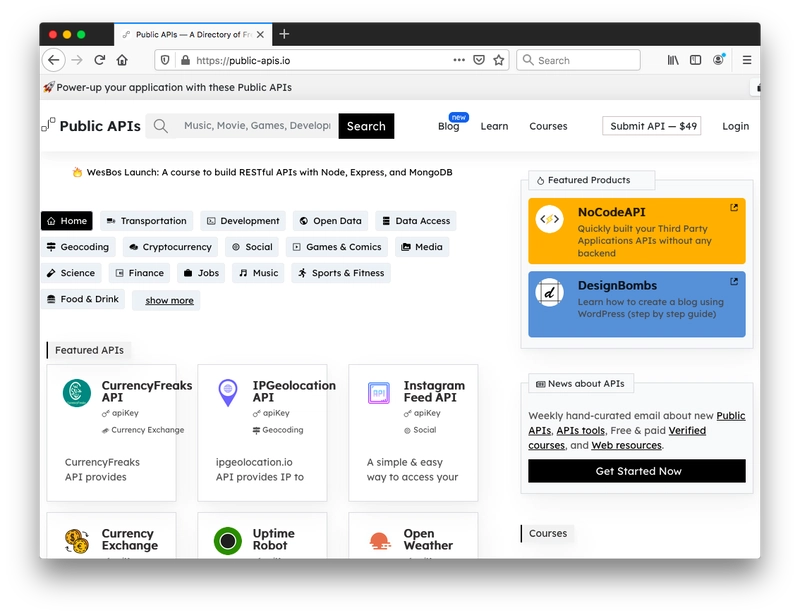Click the Open Weather logo icon
Screen dimensions: 800x615
379,541
